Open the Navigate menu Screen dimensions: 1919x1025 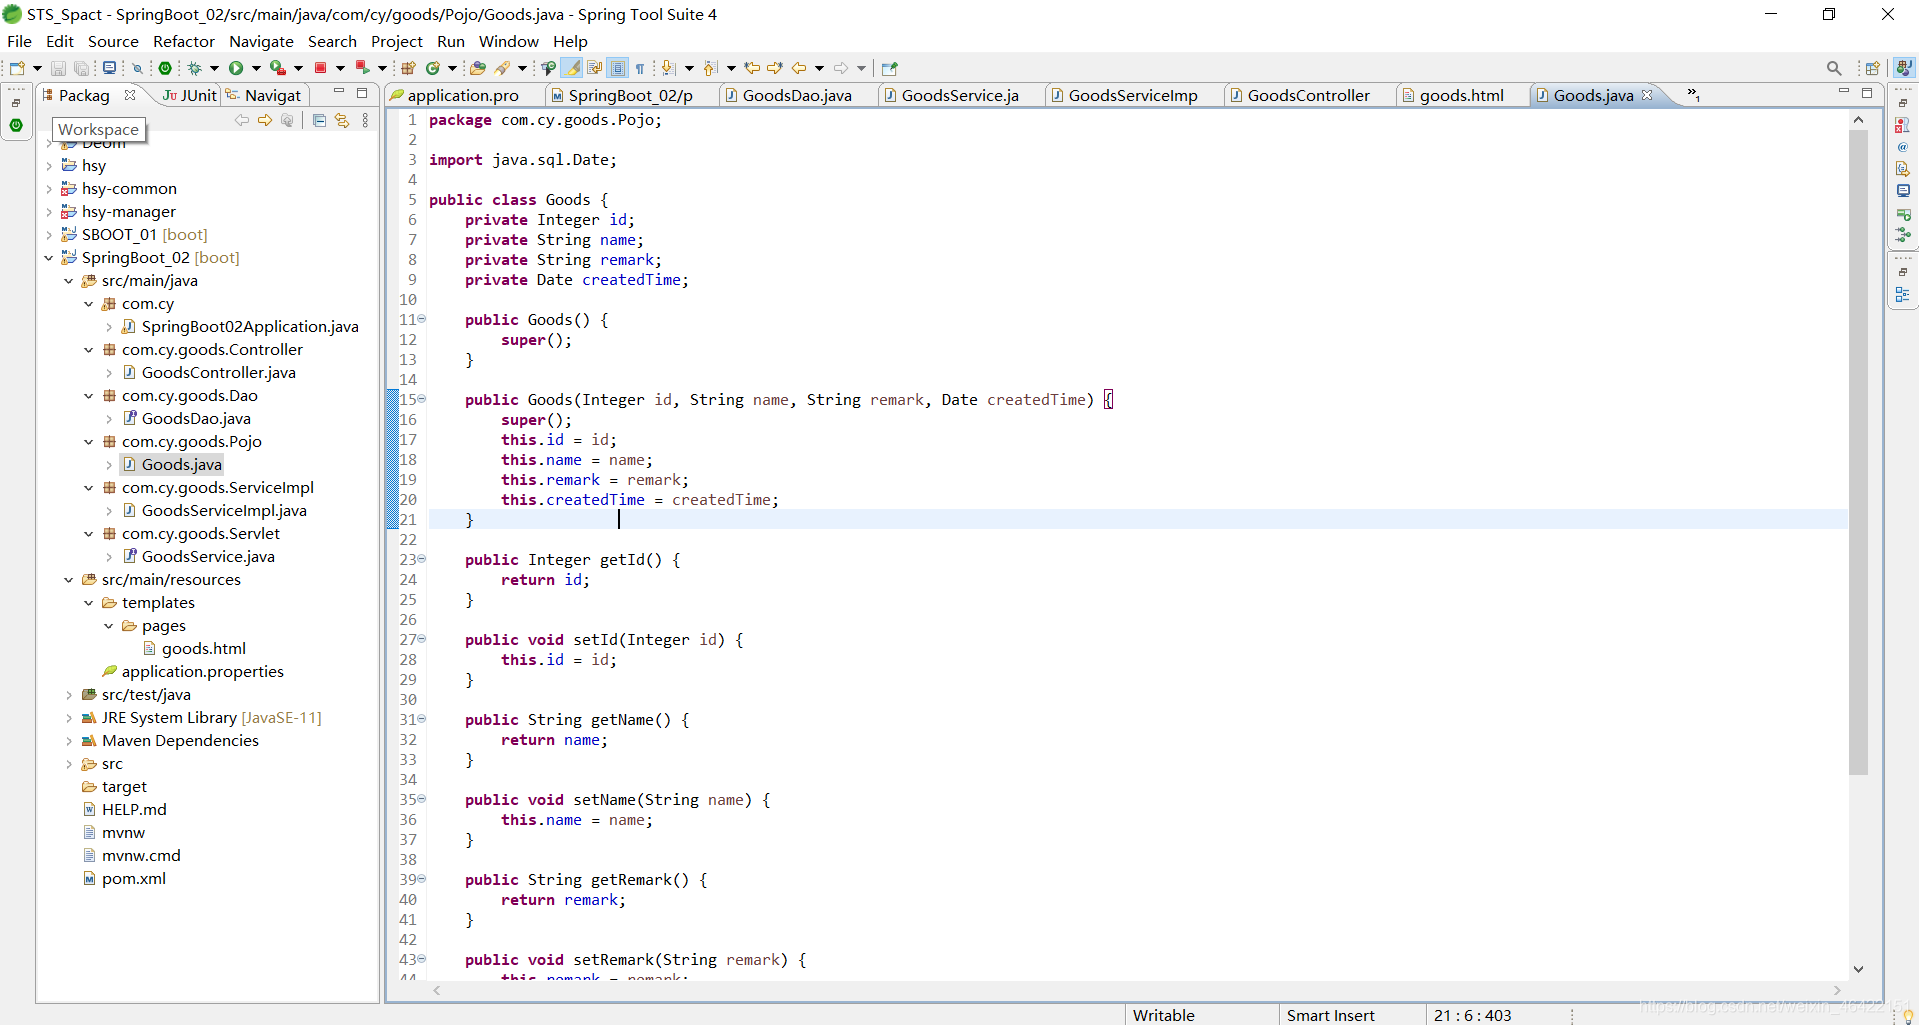(261, 41)
